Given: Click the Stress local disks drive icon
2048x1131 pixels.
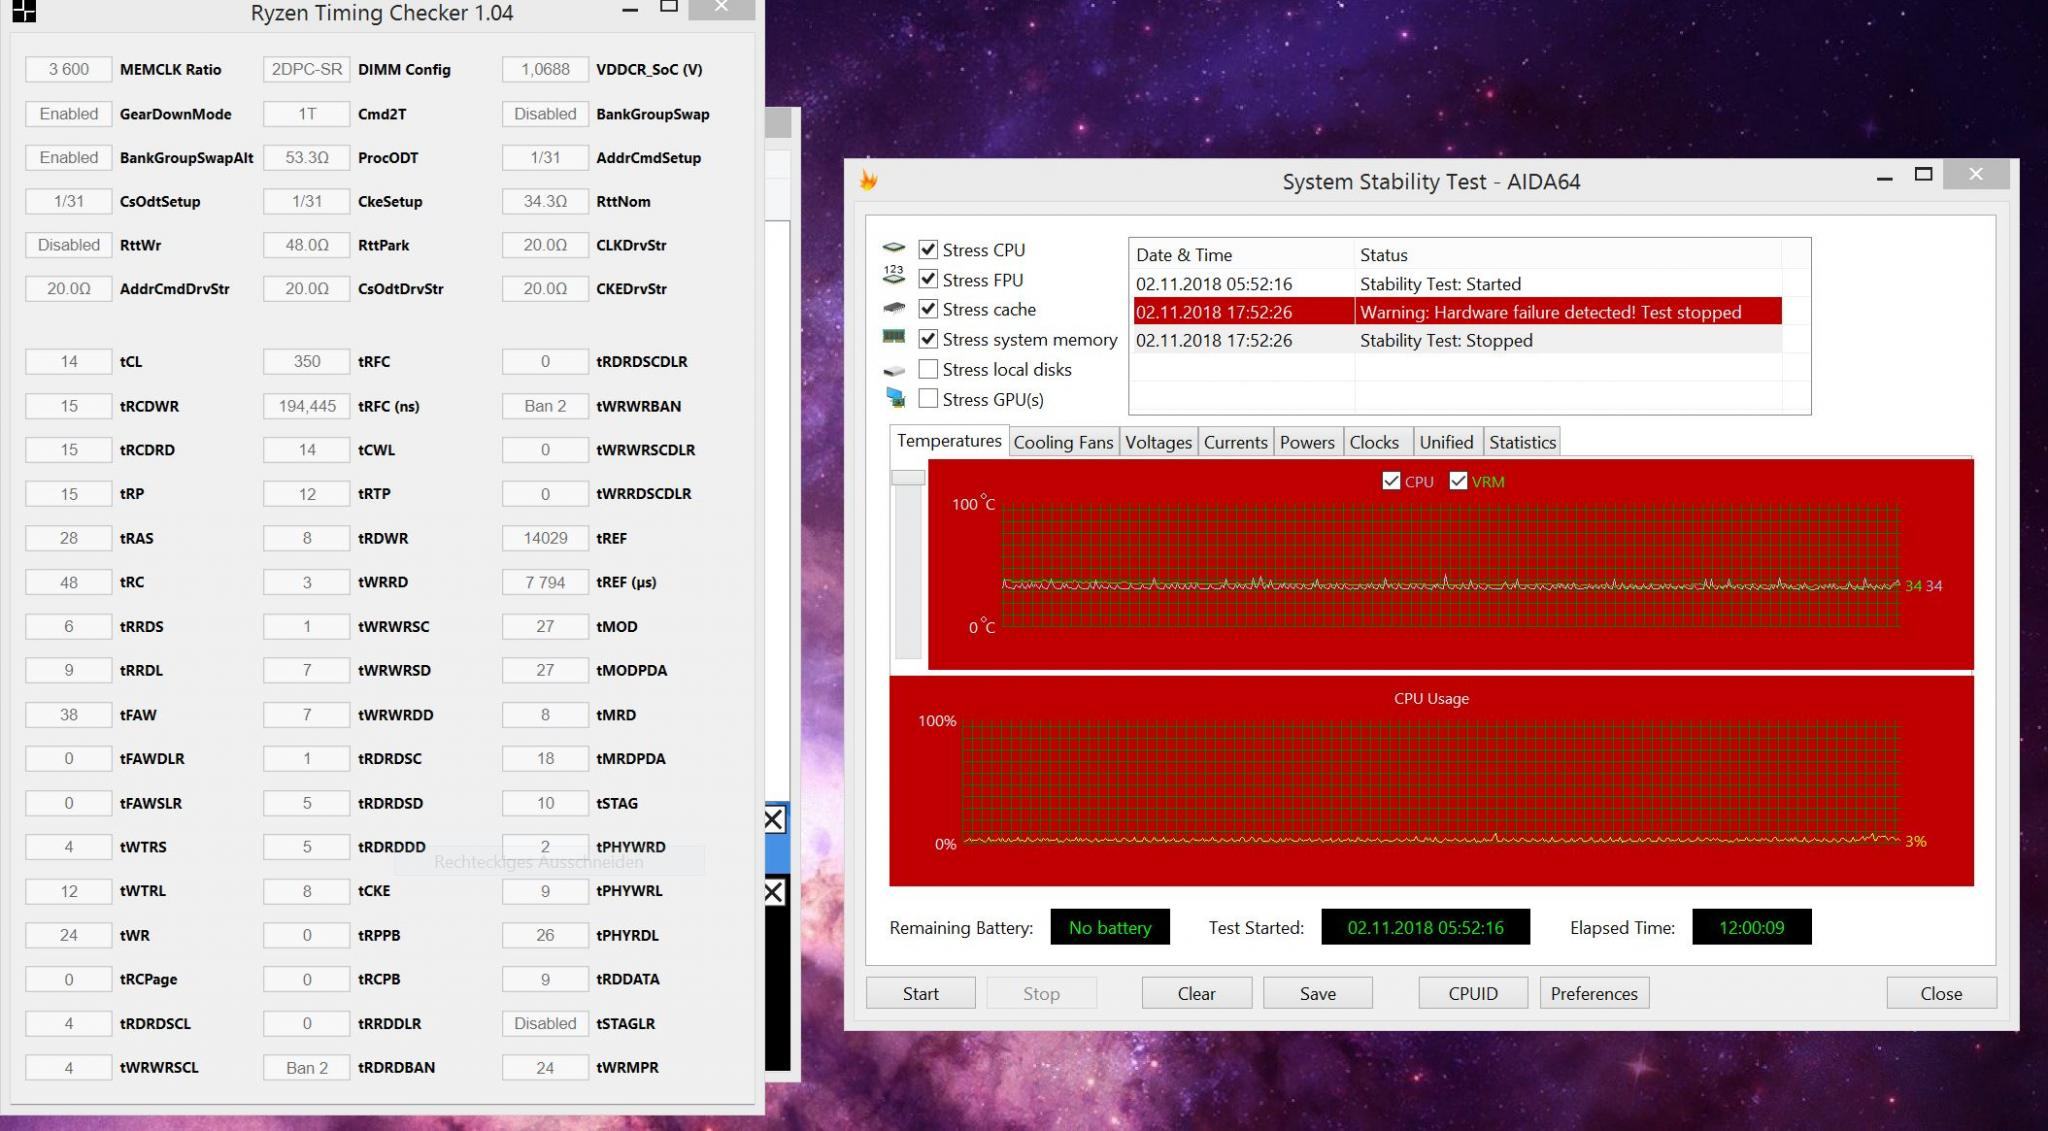Looking at the screenshot, I should coord(894,371).
